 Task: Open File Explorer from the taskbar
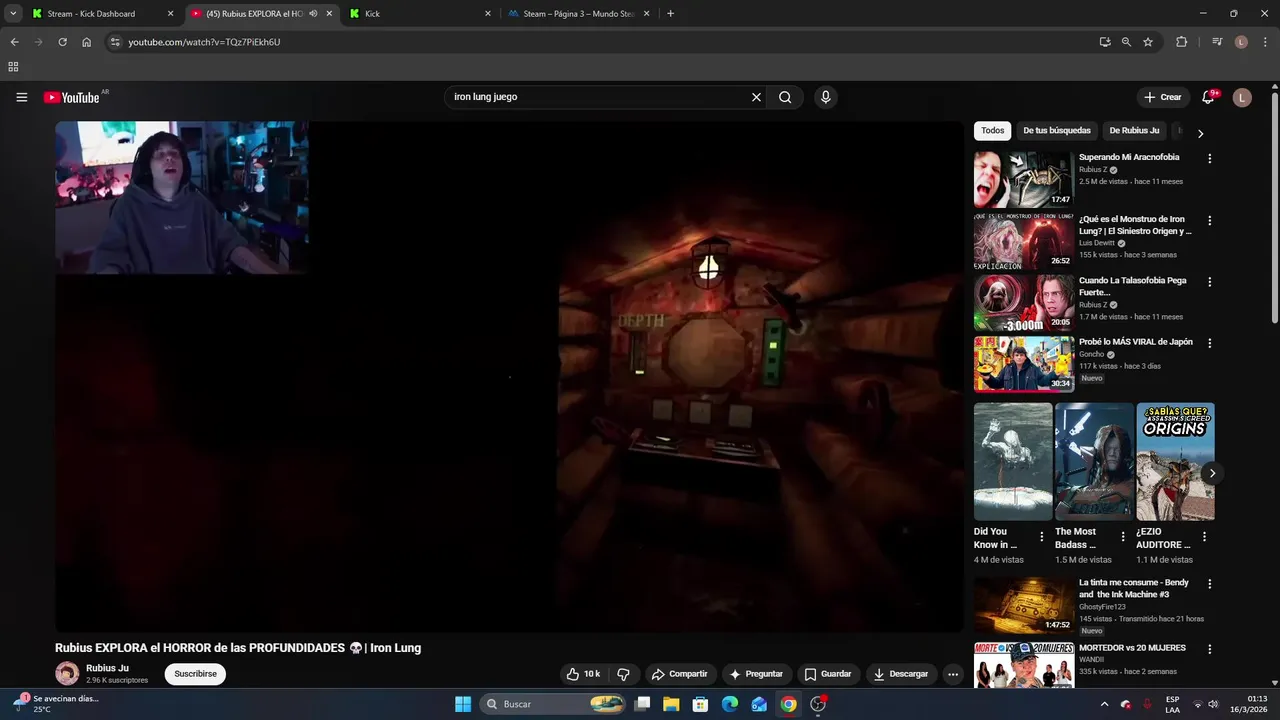click(x=671, y=704)
